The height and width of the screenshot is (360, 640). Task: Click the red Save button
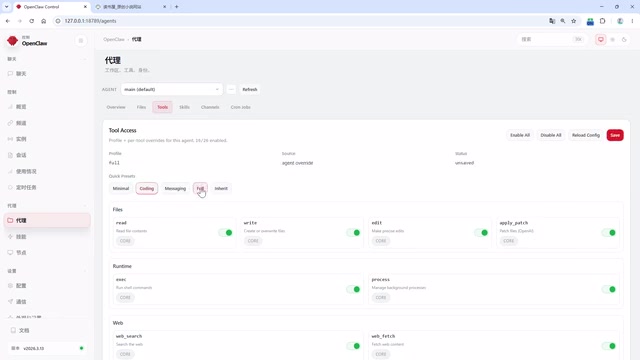pyautogui.click(x=615, y=135)
